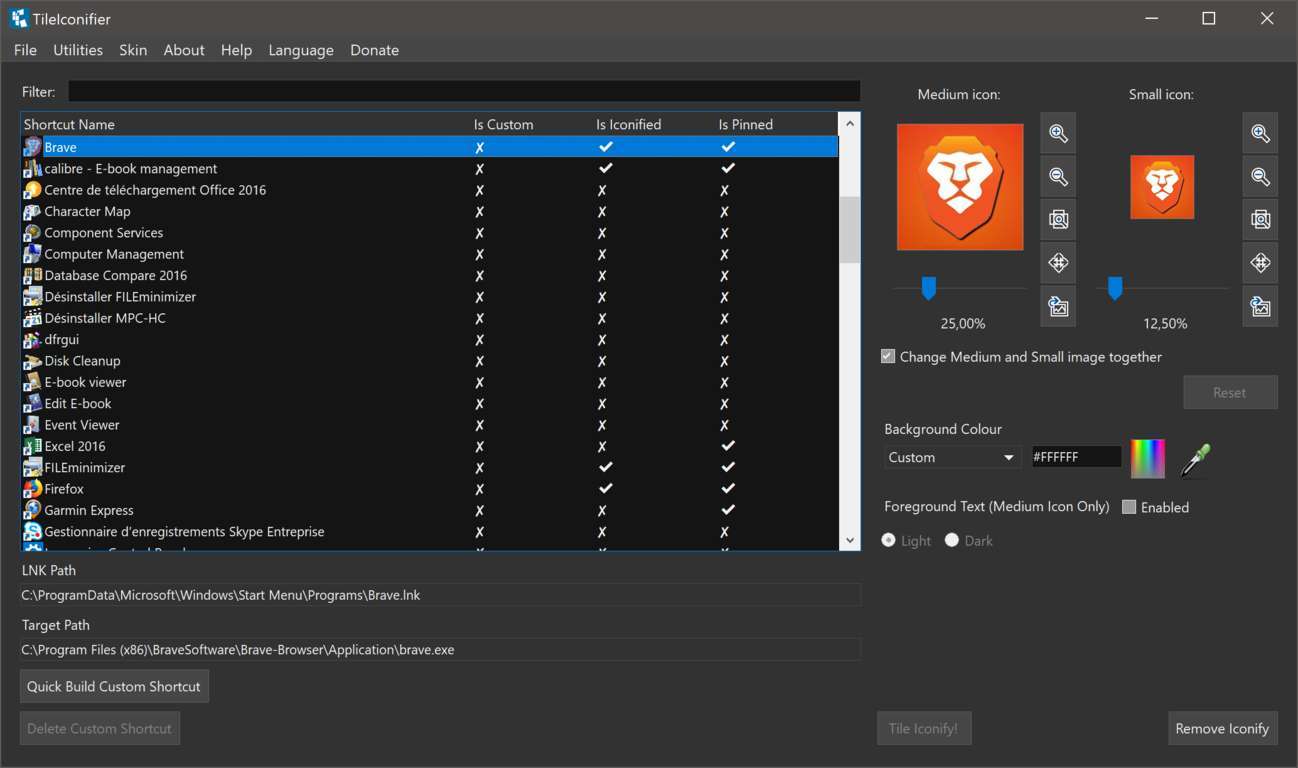Pick background colour with the eyedropper
The image size is (1298, 768).
1195,459
